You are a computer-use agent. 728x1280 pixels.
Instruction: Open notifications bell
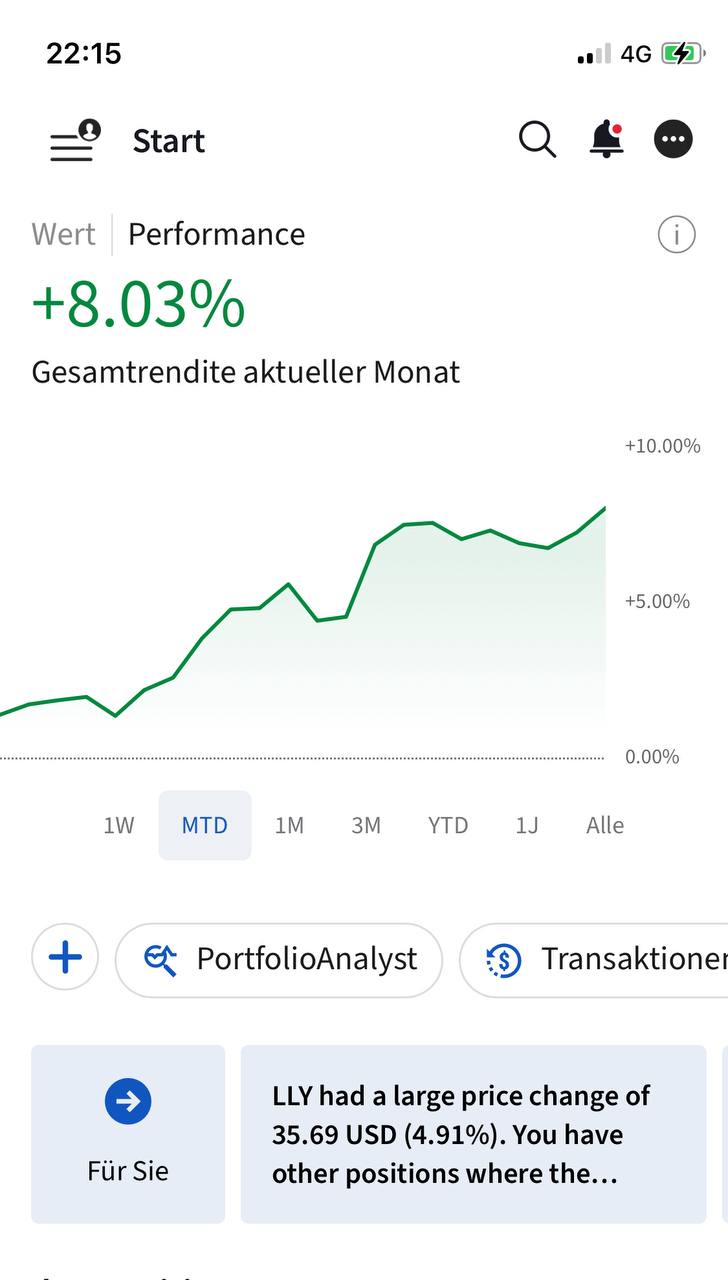[x=606, y=140]
